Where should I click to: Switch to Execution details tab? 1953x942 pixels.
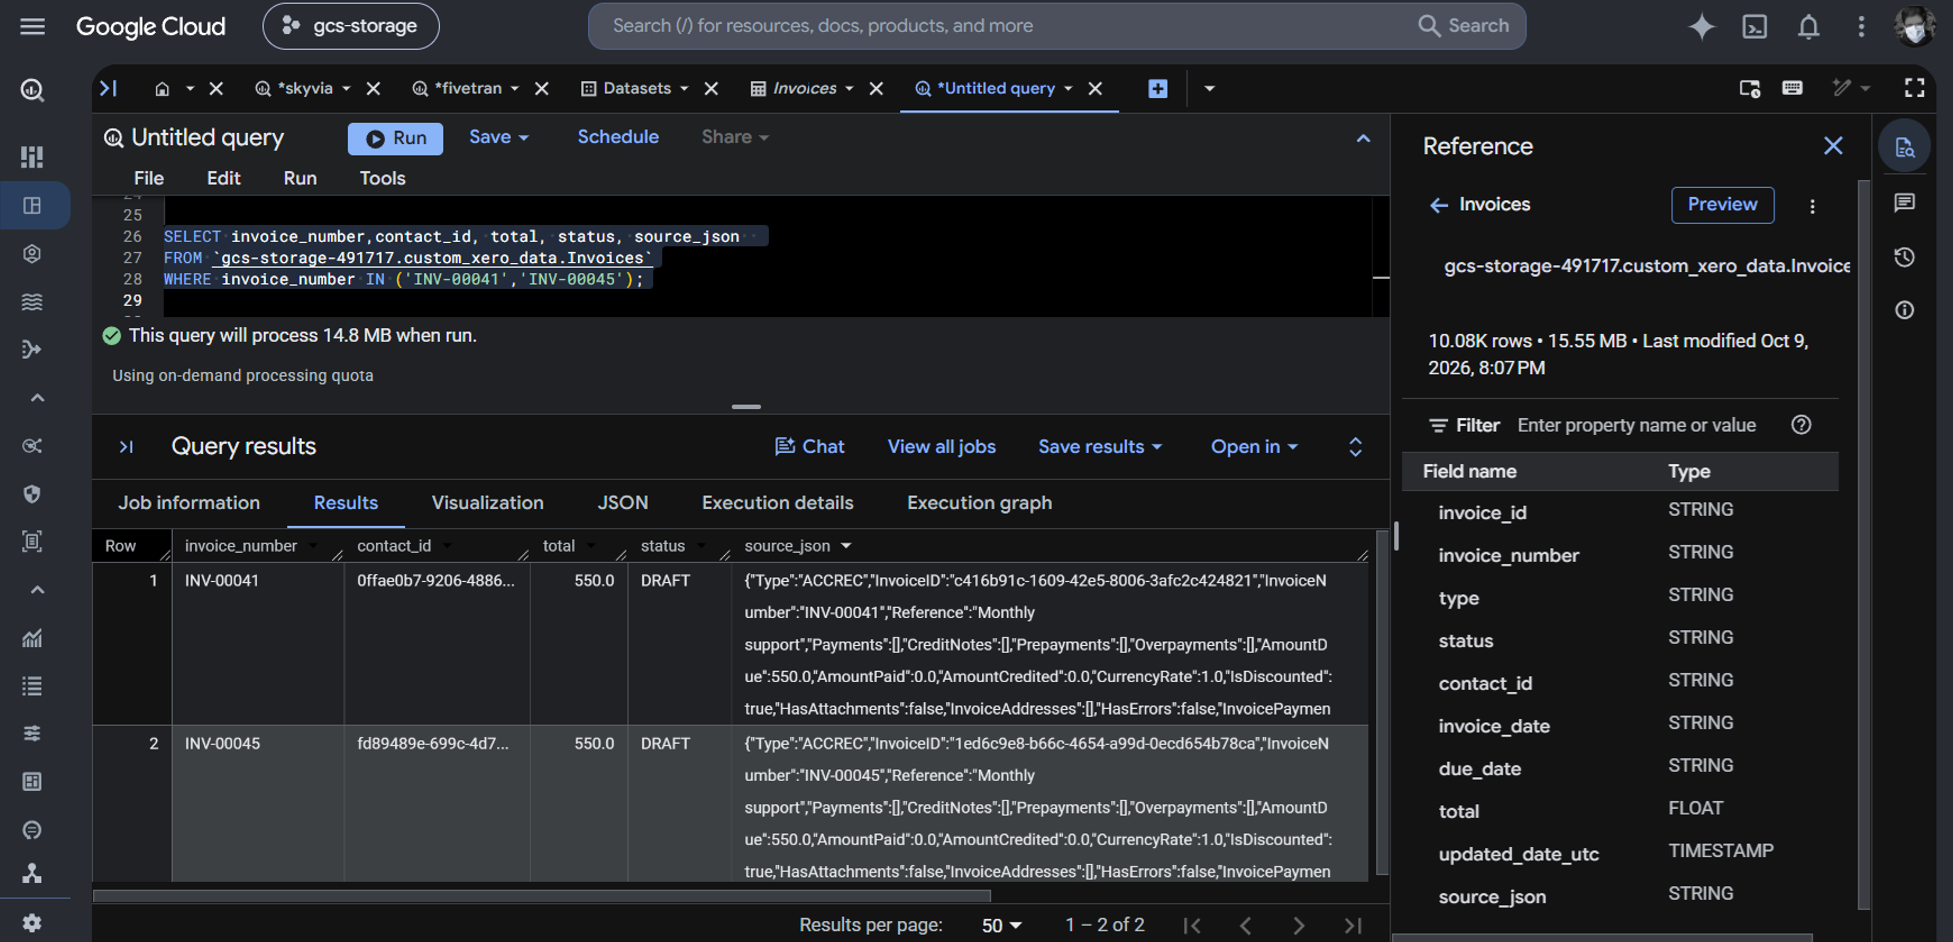point(777,503)
